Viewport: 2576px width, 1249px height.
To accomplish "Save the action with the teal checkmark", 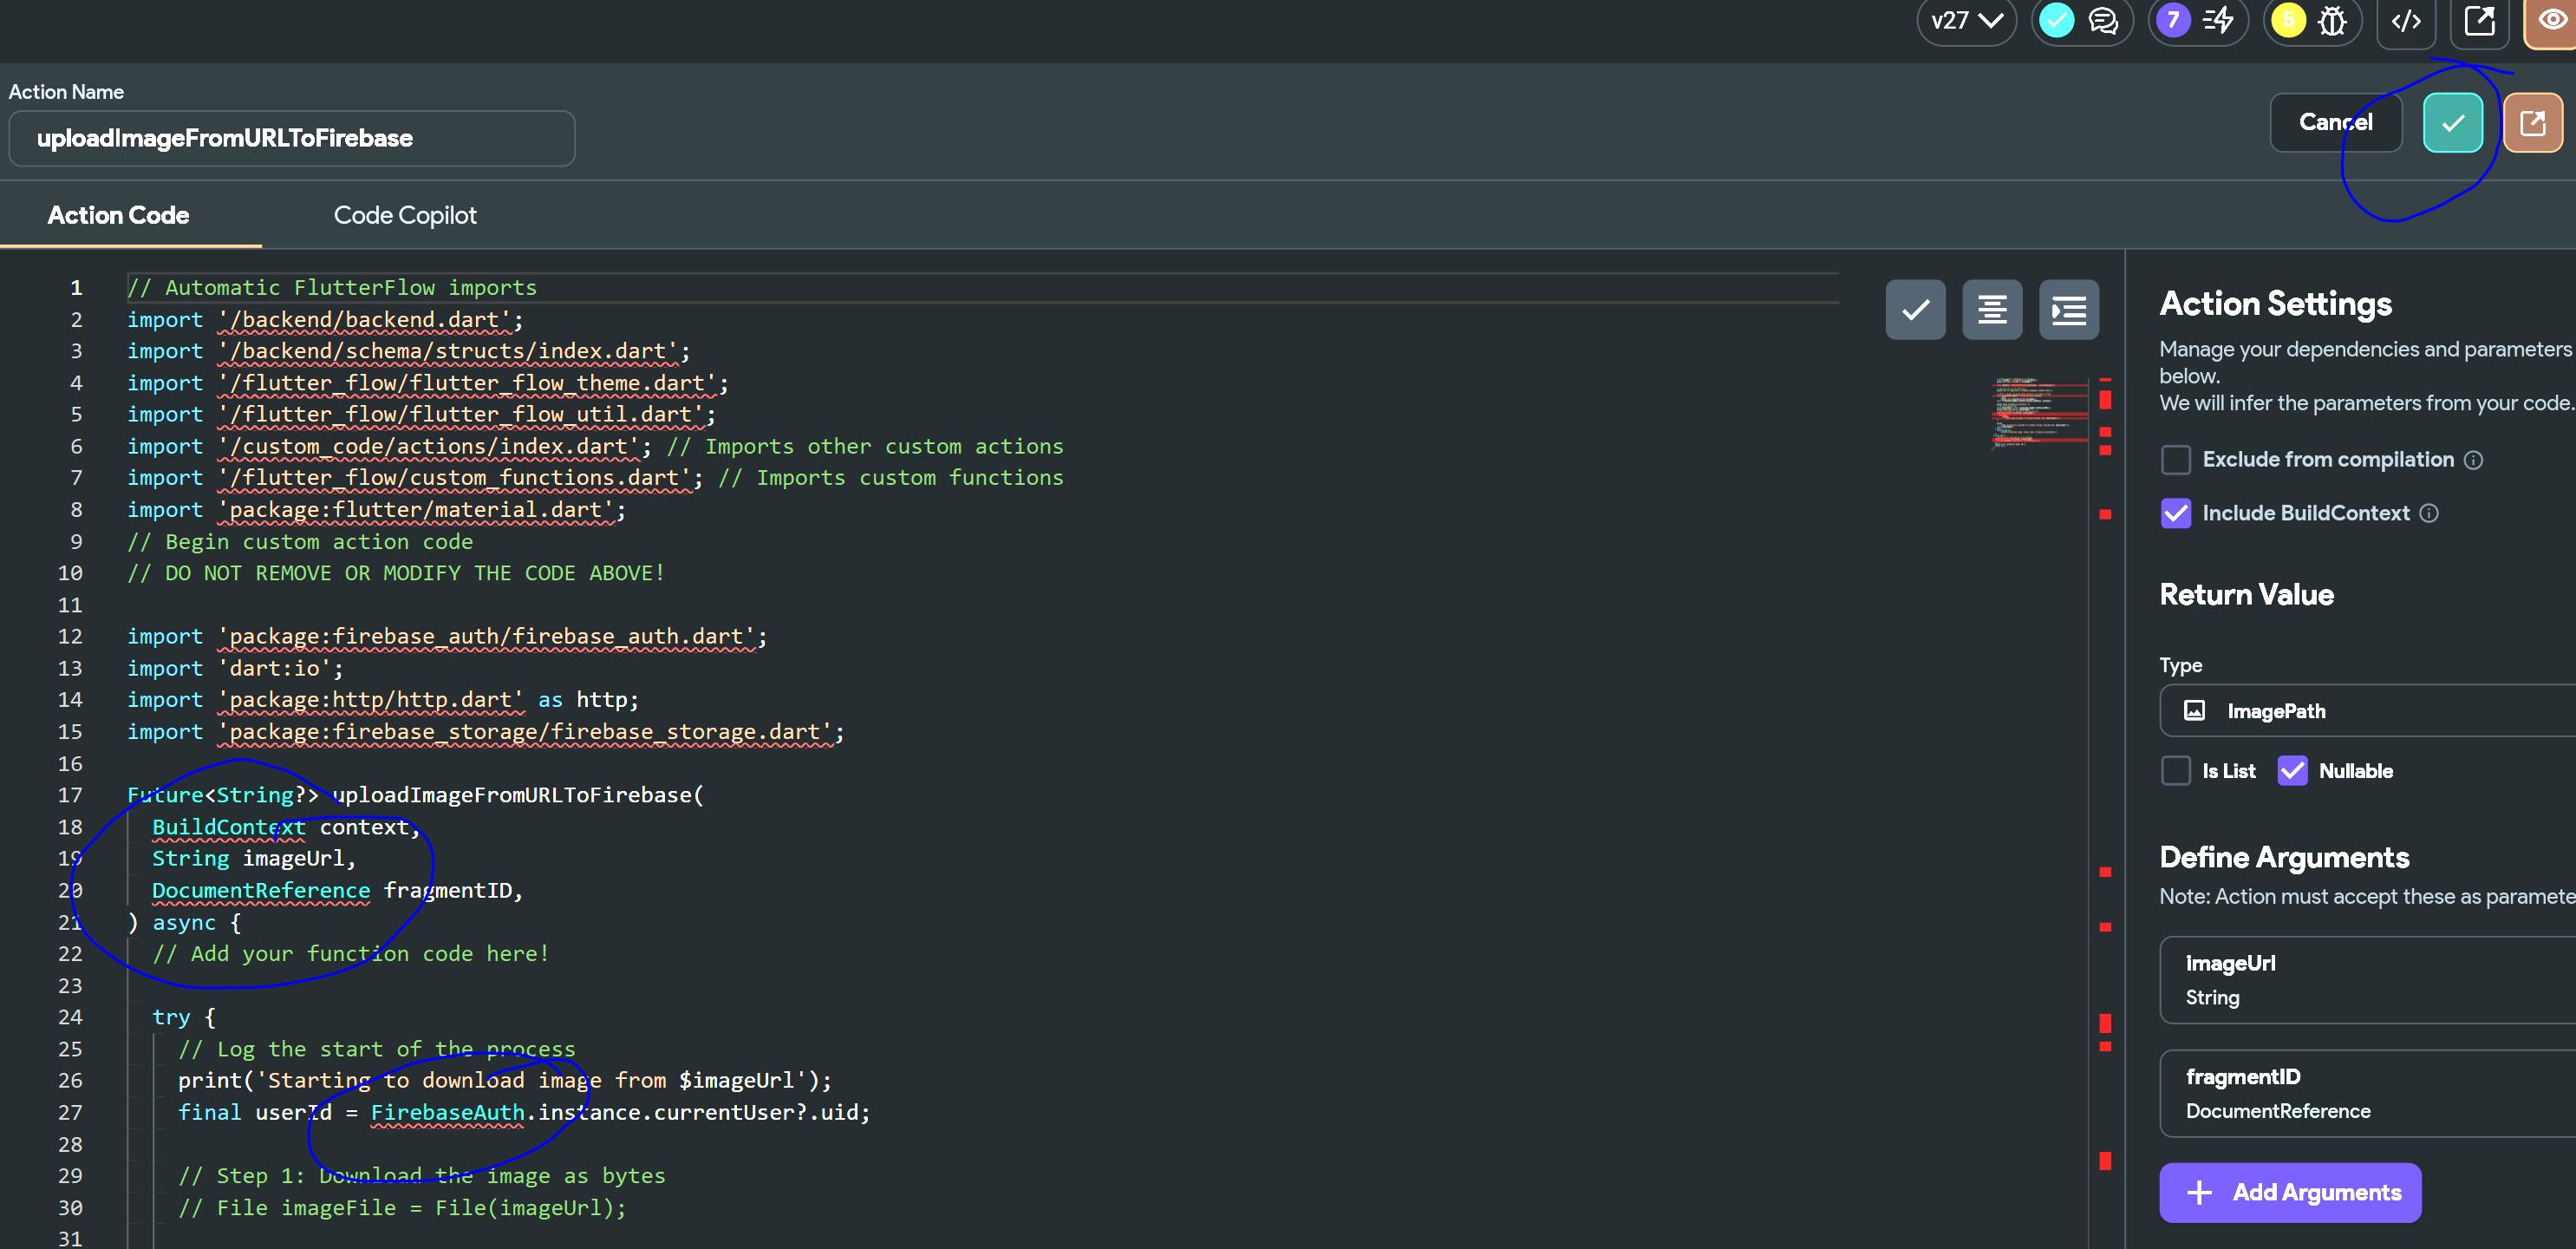I will [2452, 123].
